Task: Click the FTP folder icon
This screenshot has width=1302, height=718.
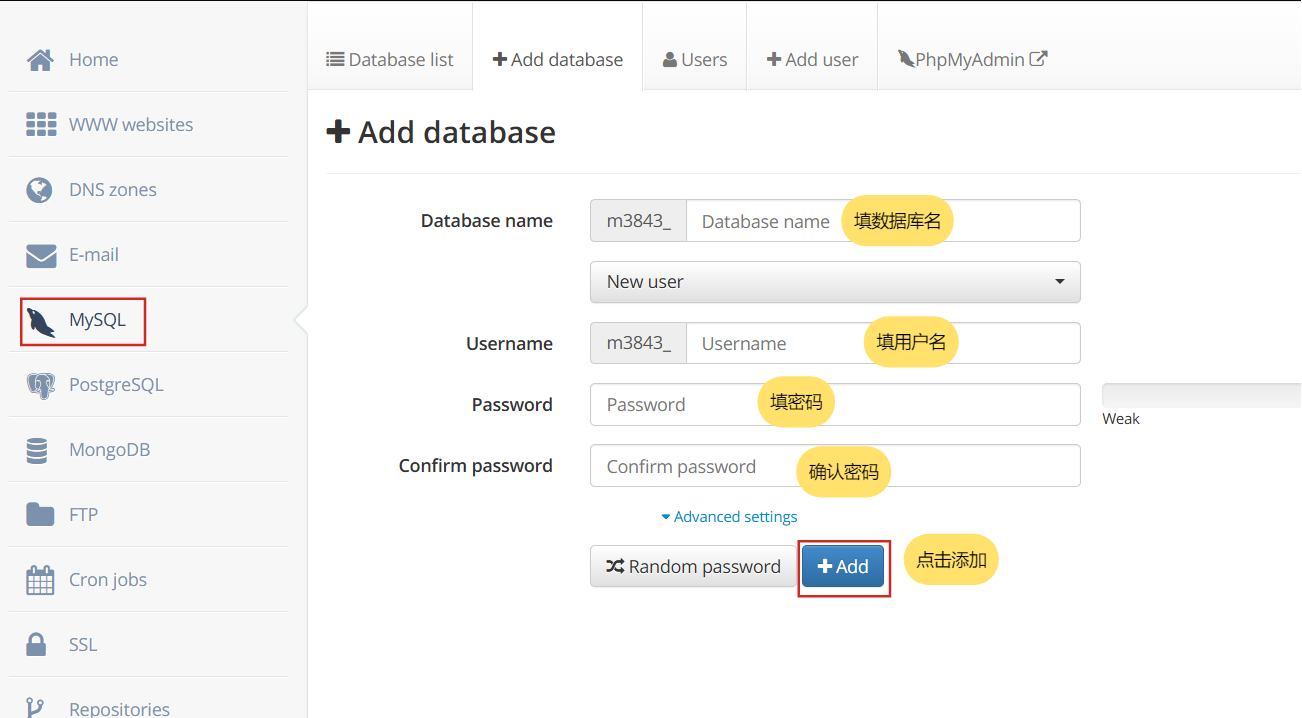Action: point(40,515)
